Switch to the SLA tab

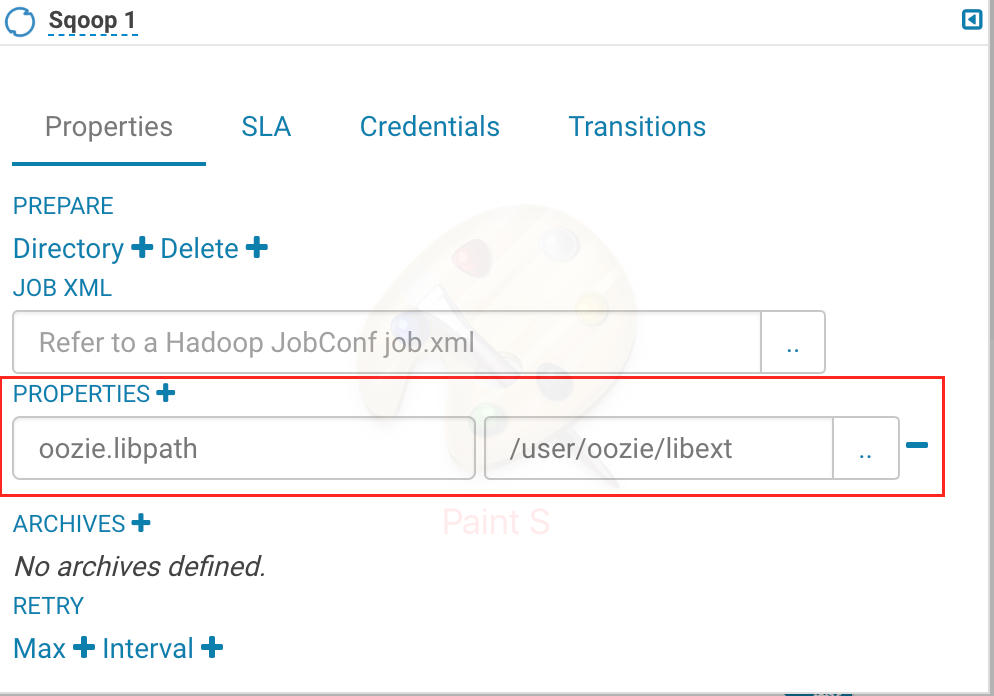pyautogui.click(x=266, y=127)
